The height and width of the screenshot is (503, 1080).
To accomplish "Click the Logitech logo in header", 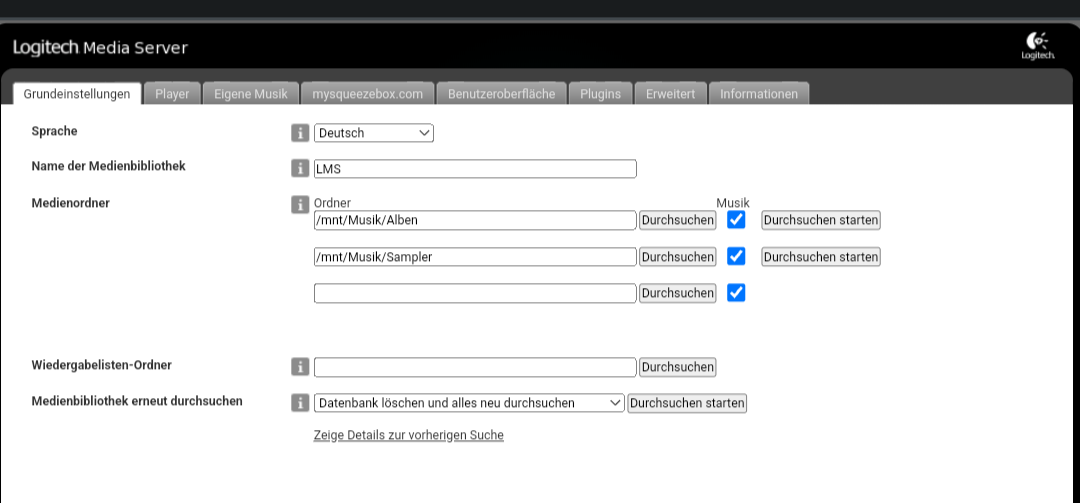I will coord(1037,47).
